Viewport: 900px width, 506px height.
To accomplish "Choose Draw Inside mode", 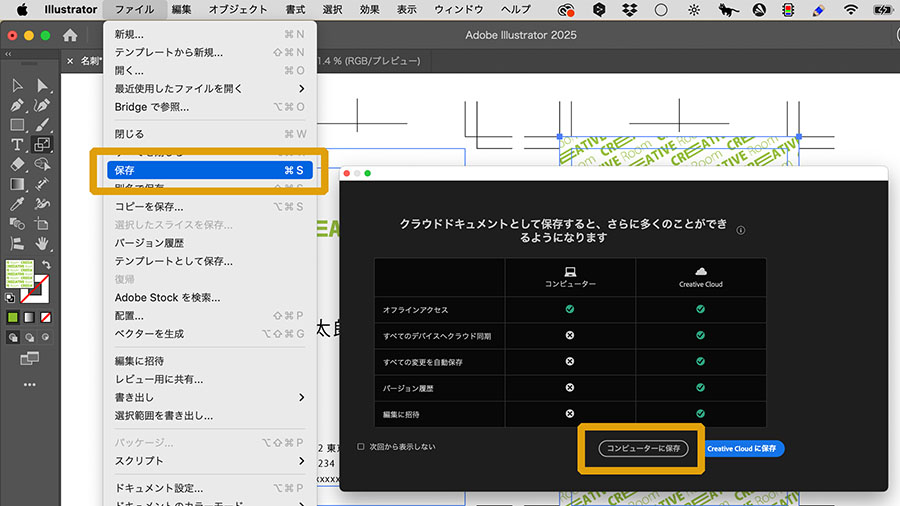I will 45,337.
